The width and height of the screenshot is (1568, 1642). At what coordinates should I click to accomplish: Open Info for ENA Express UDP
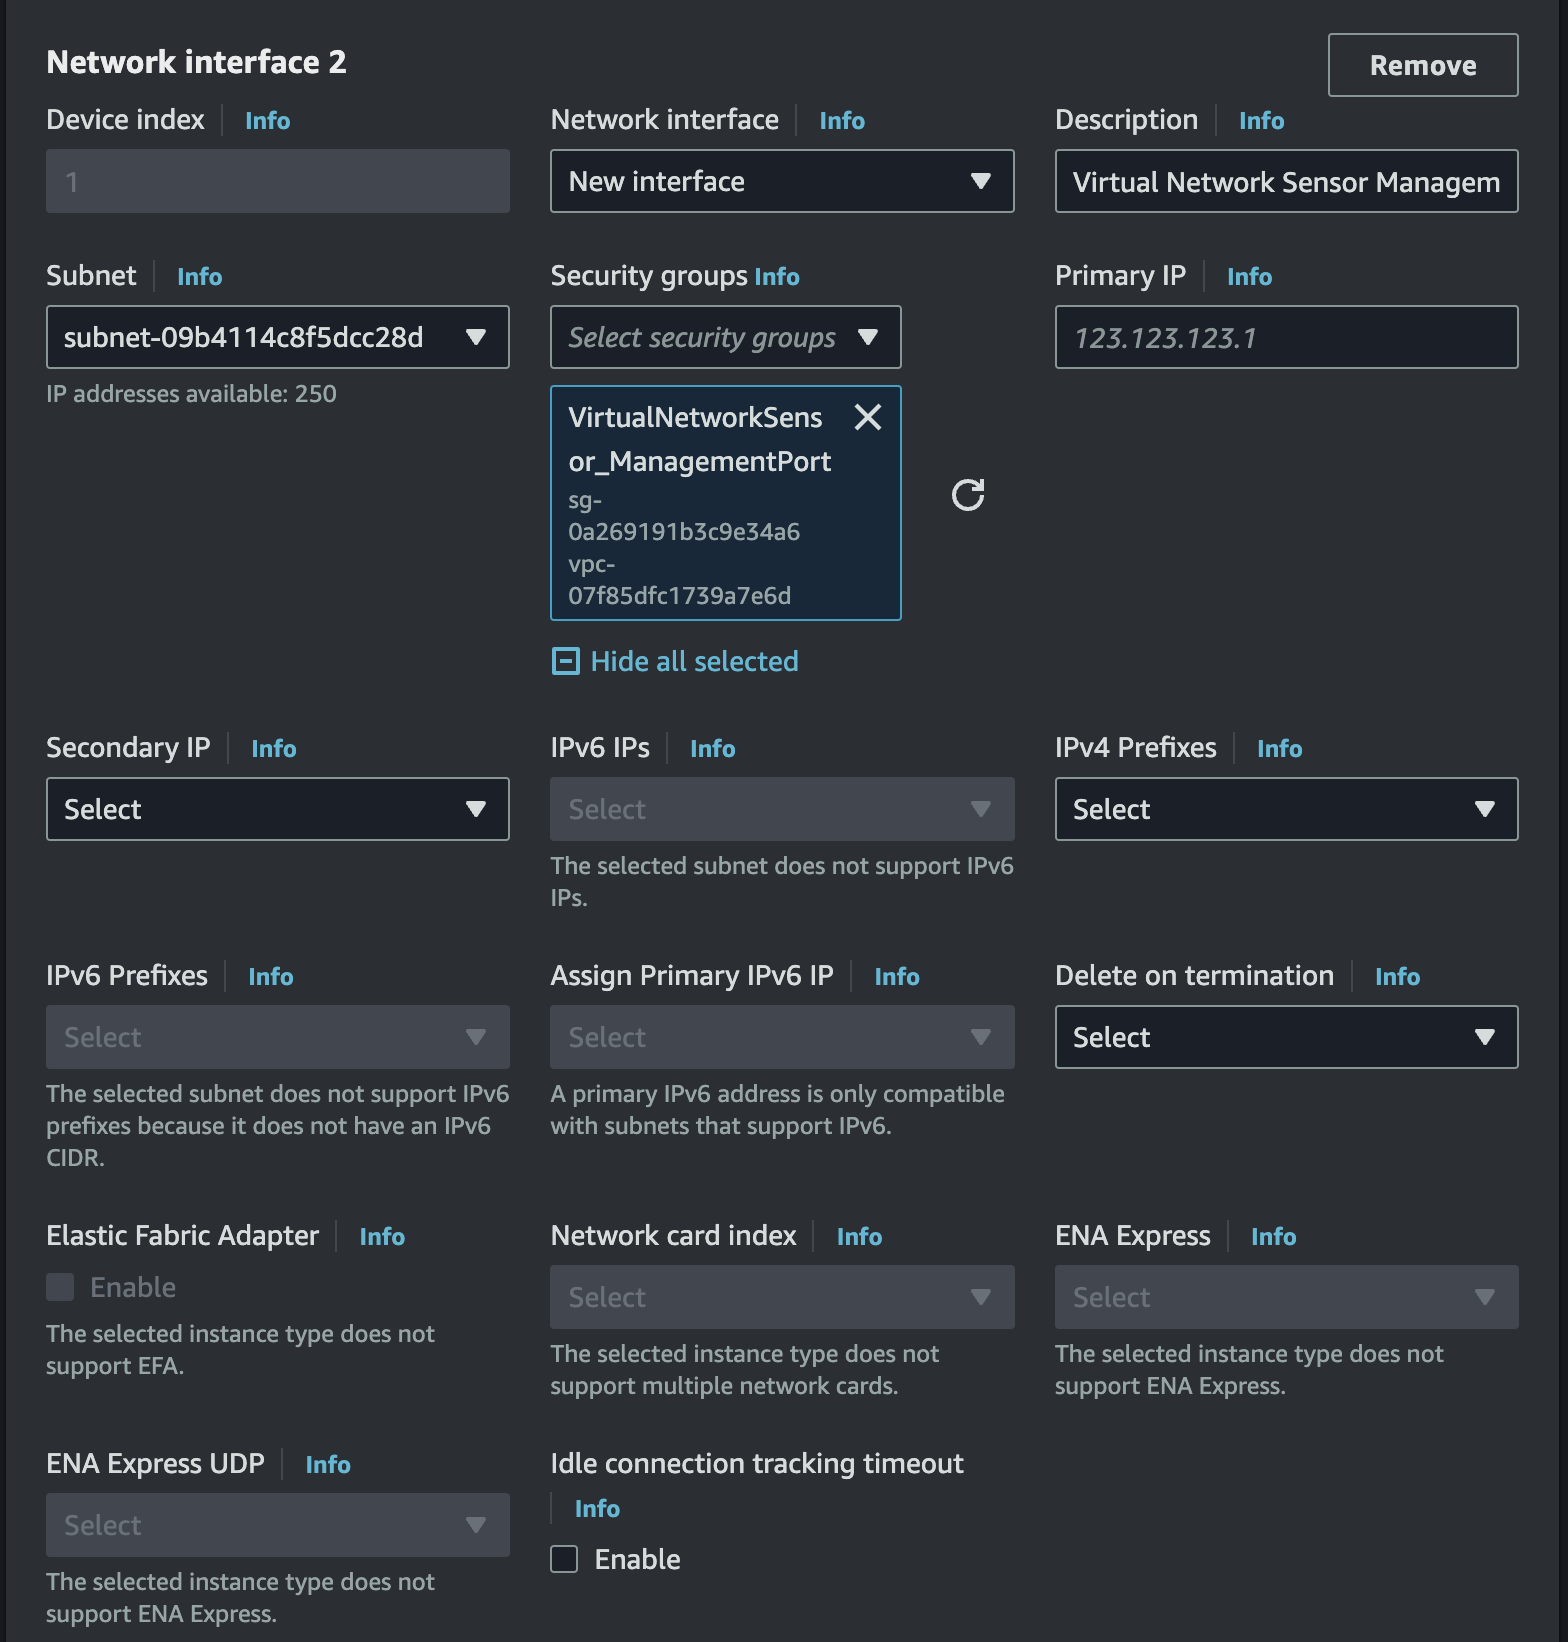click(327, 1464)
